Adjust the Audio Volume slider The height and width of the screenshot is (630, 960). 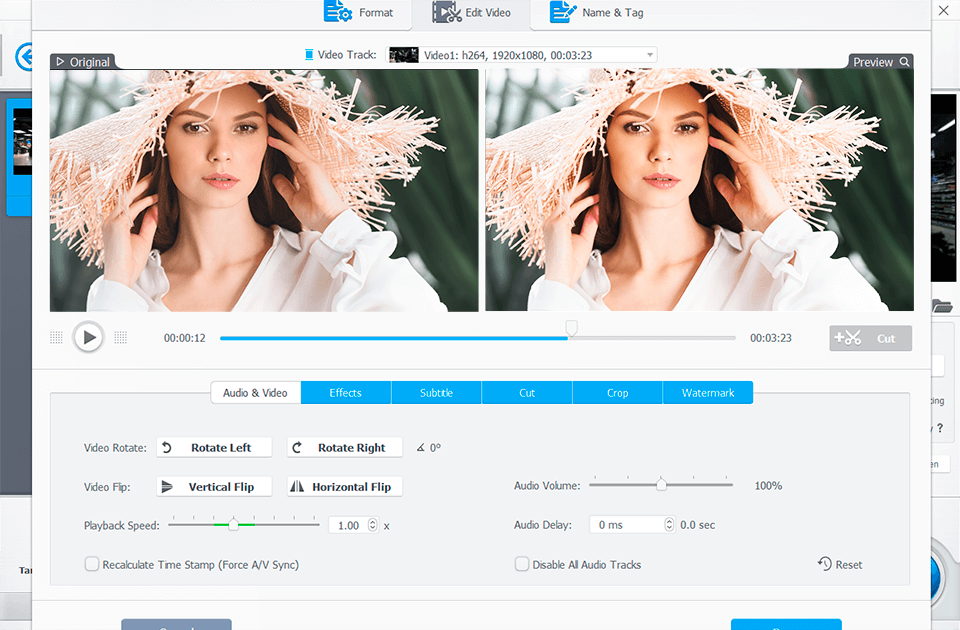tap(660, 484)
